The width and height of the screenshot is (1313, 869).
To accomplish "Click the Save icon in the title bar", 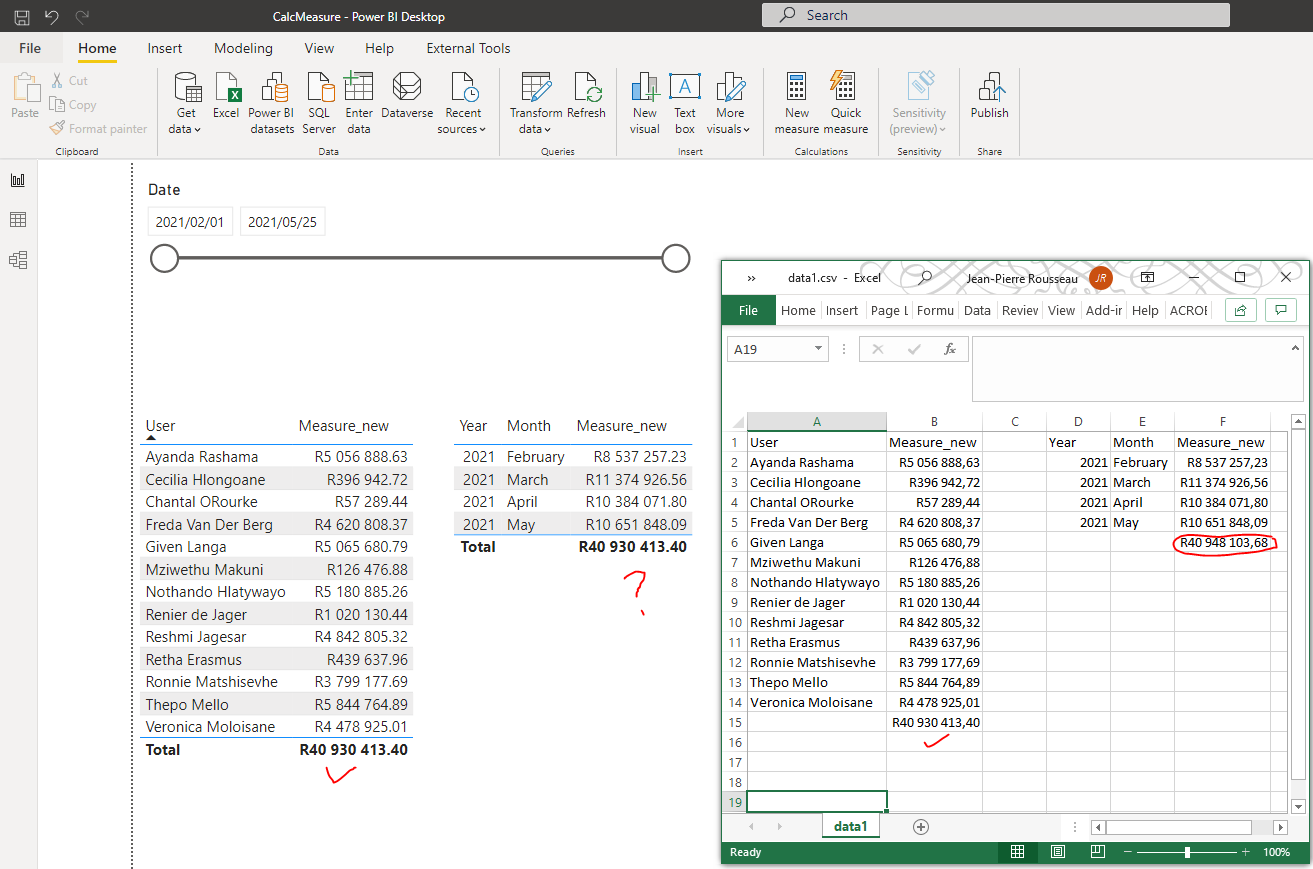I will [x=21, y=17].
